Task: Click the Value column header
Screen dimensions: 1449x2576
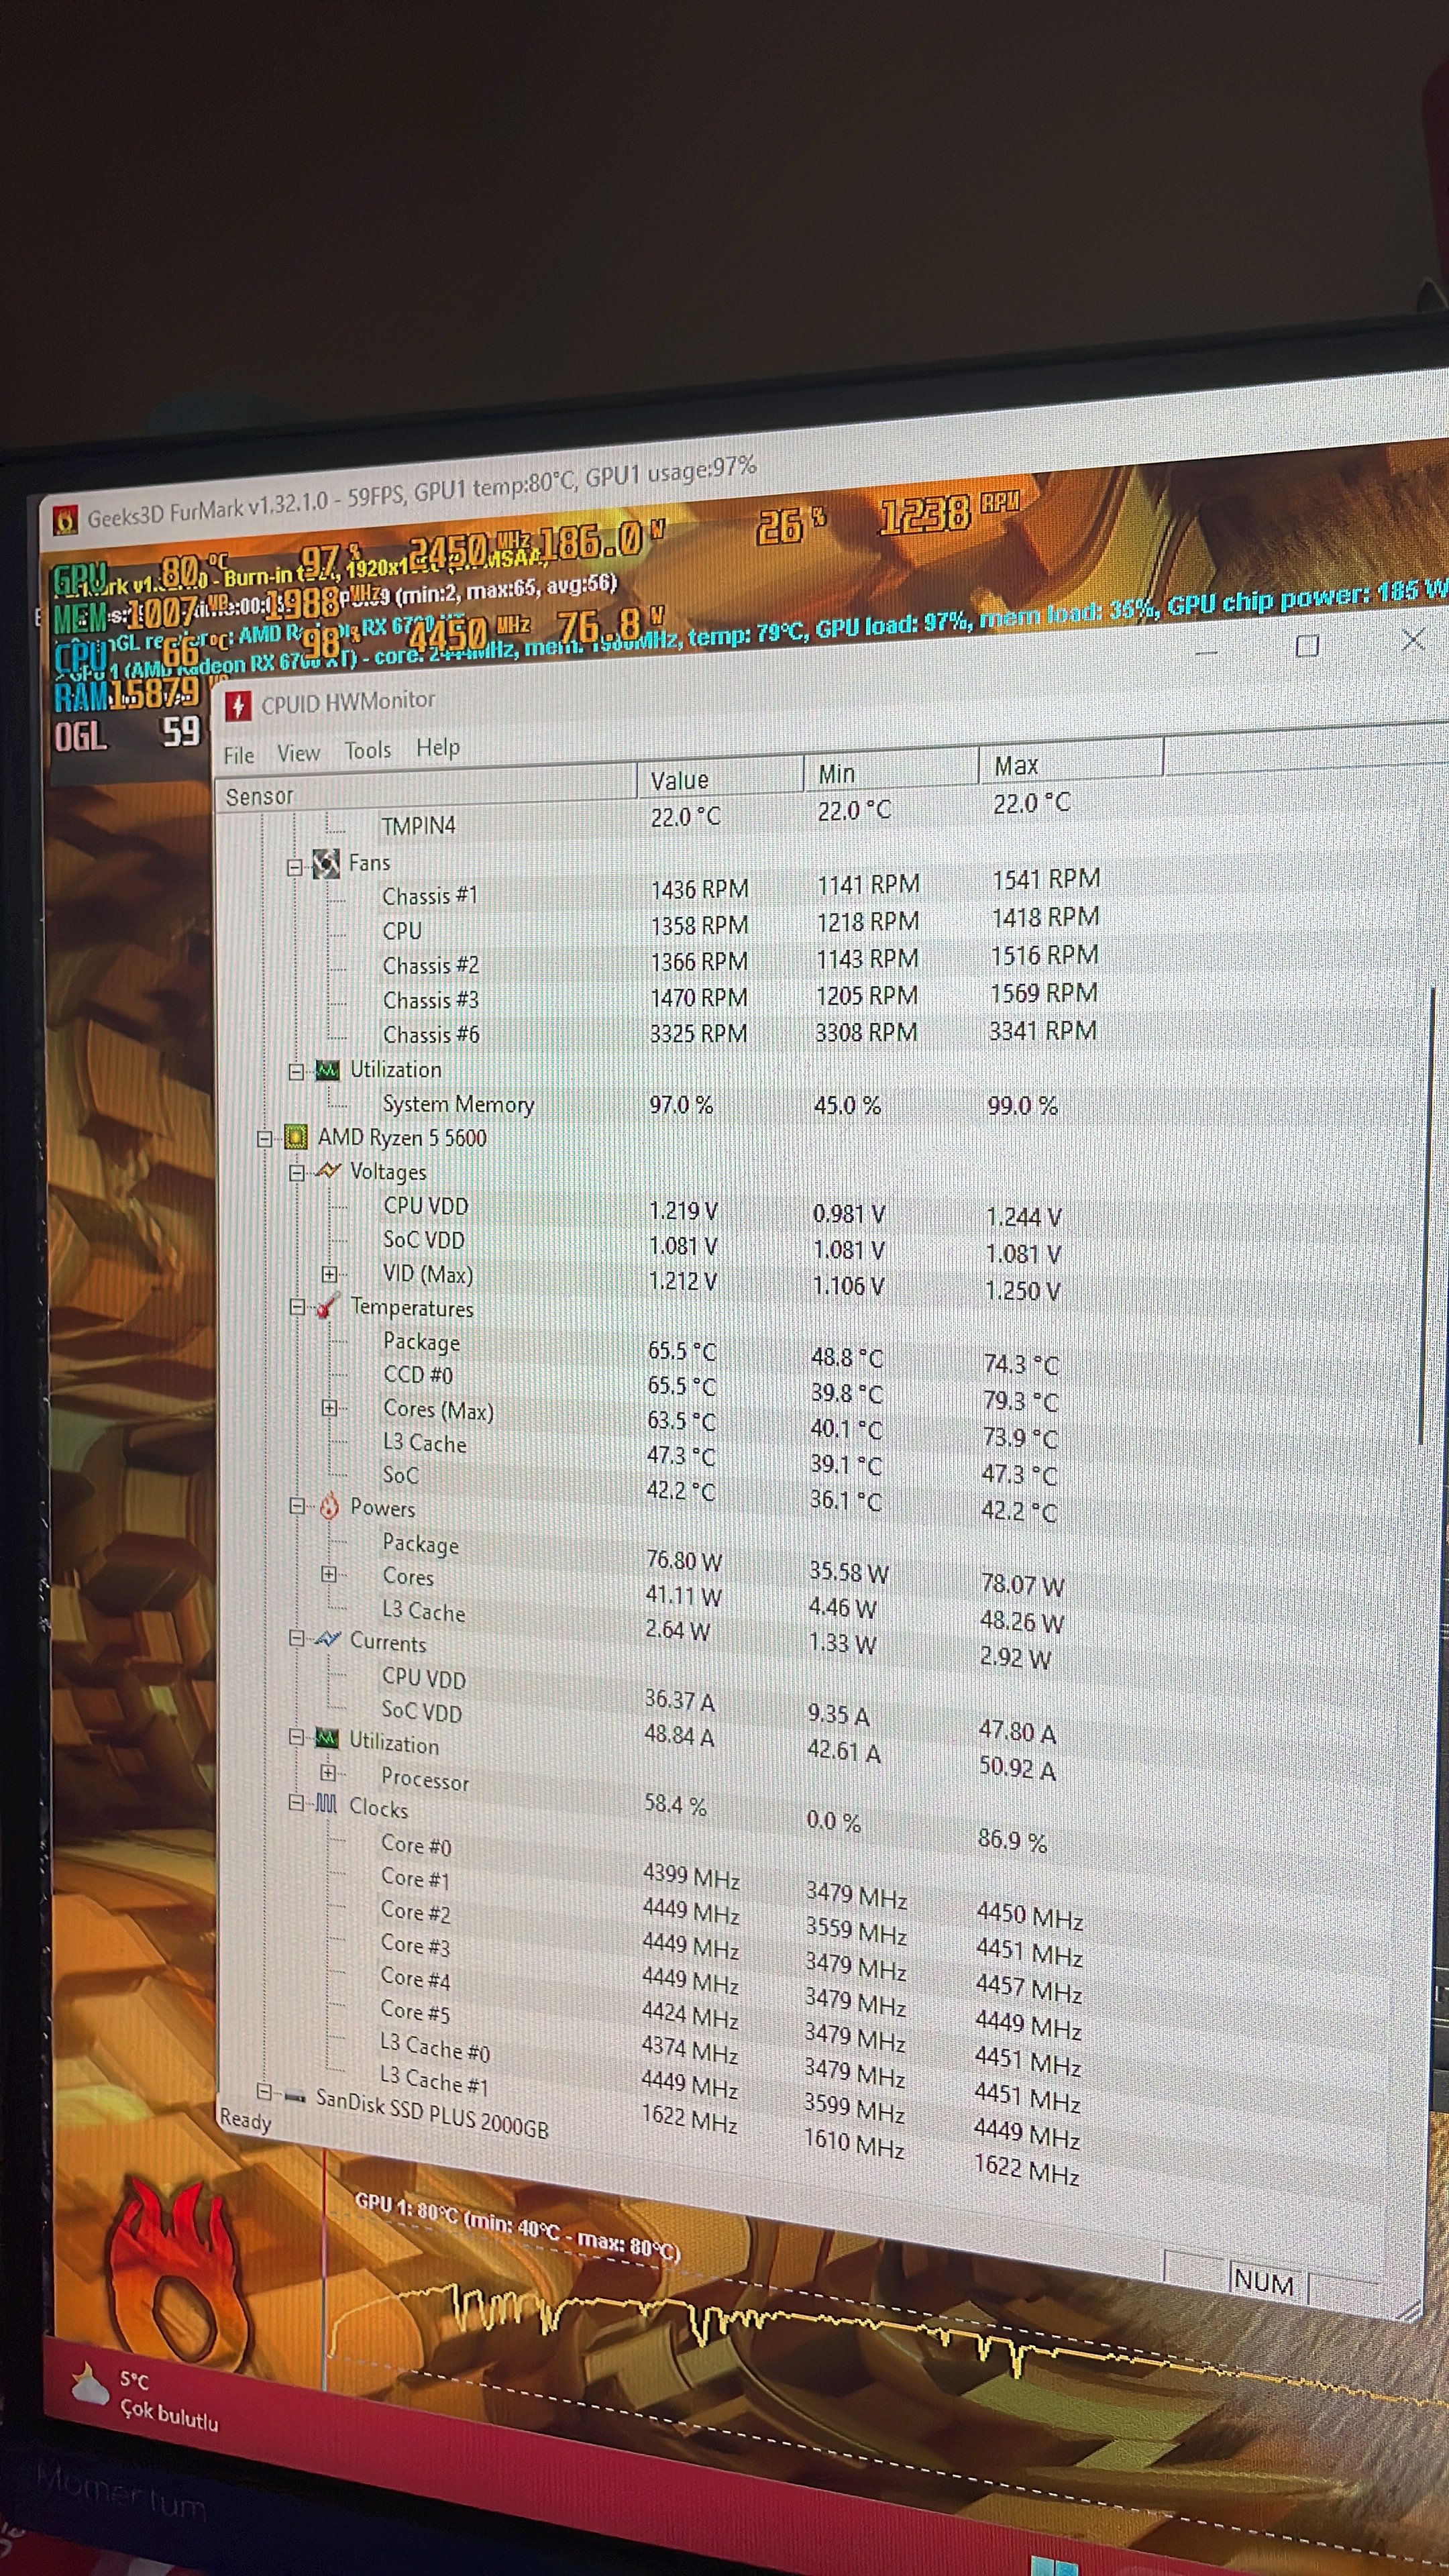Action: 680,780
